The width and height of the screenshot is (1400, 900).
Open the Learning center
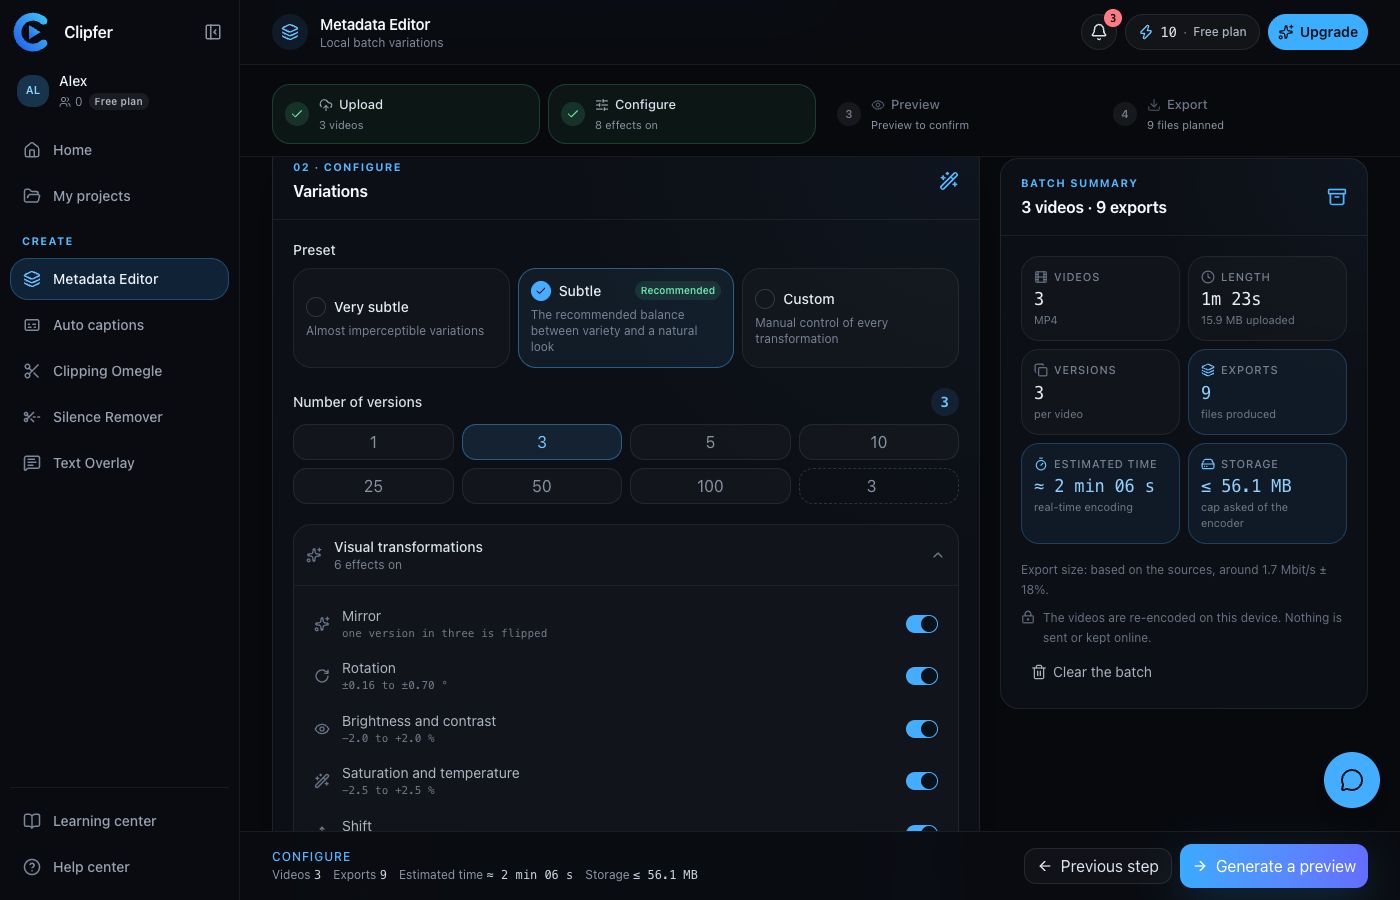[119, 821]
